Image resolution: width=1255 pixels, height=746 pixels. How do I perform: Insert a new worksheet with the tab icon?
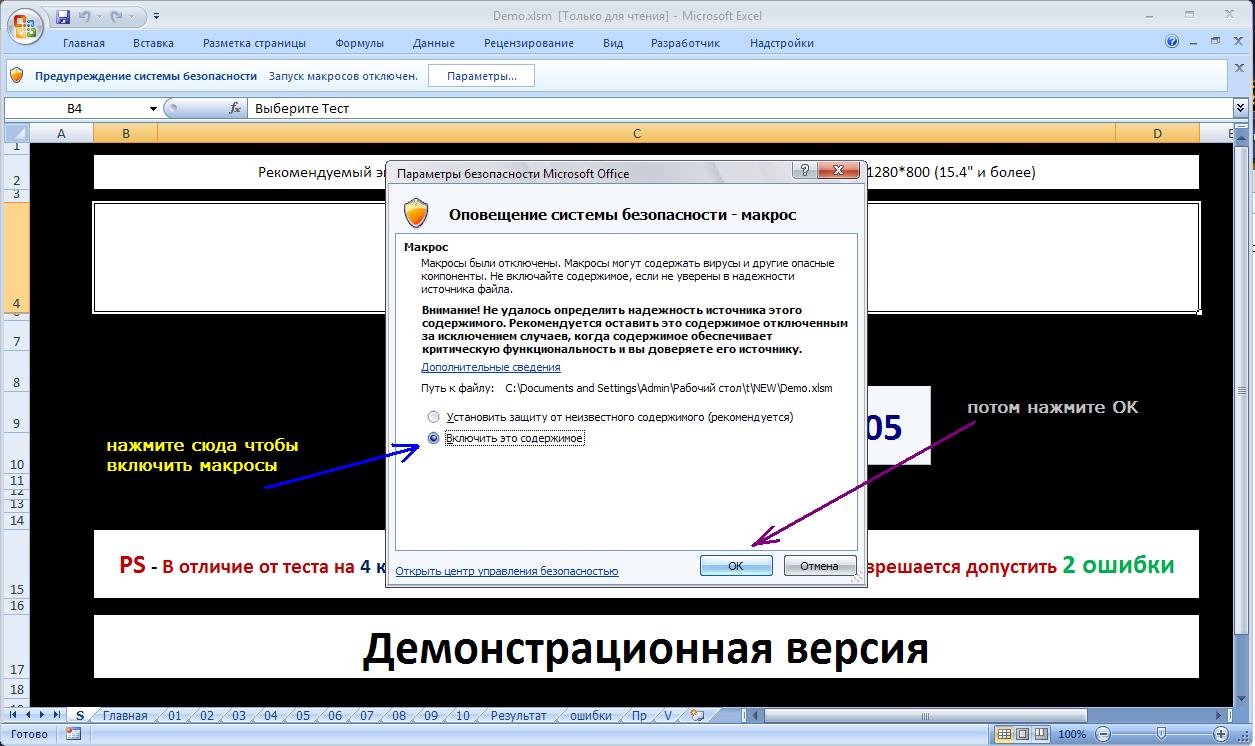pyautogui.click(x=697, y=716)
